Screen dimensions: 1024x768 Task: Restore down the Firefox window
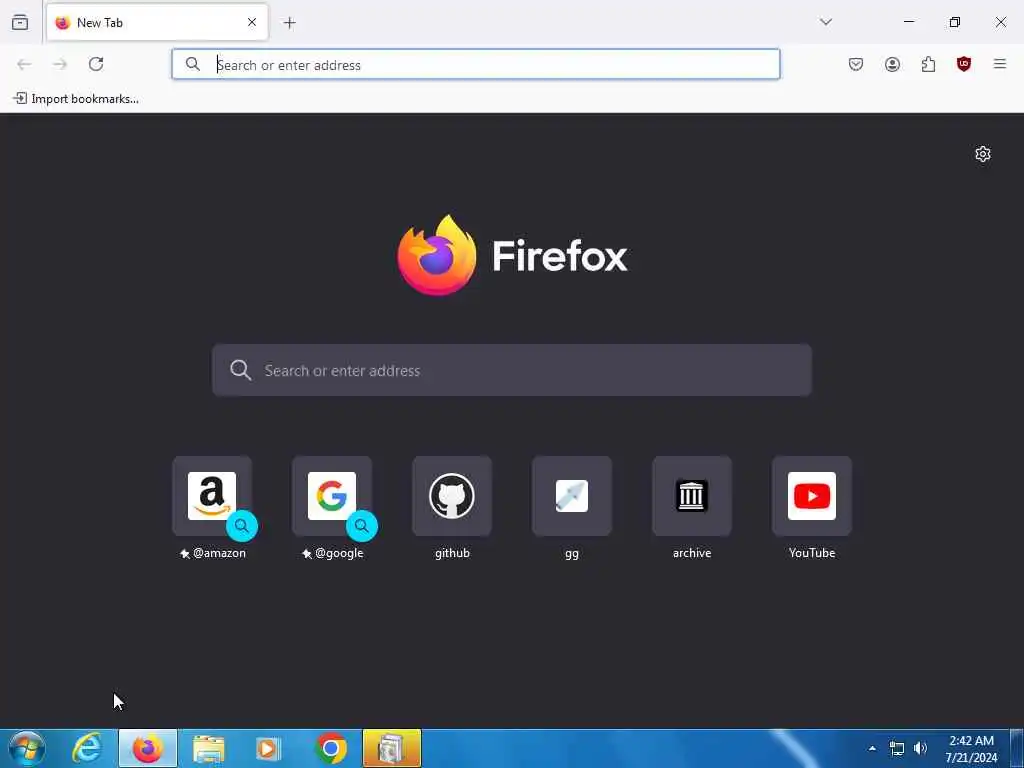pos(955,22)
